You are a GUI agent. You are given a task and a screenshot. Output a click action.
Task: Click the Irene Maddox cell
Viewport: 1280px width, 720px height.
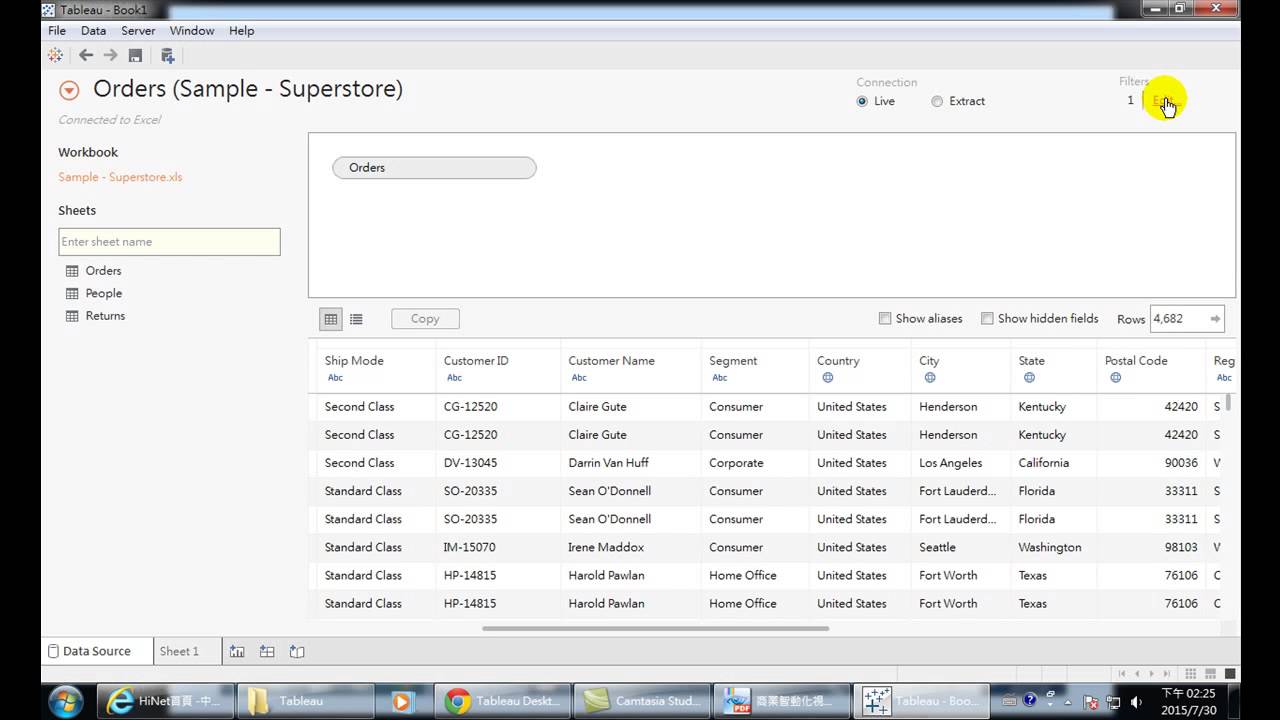pyautogui.click(x=604, y=547)
